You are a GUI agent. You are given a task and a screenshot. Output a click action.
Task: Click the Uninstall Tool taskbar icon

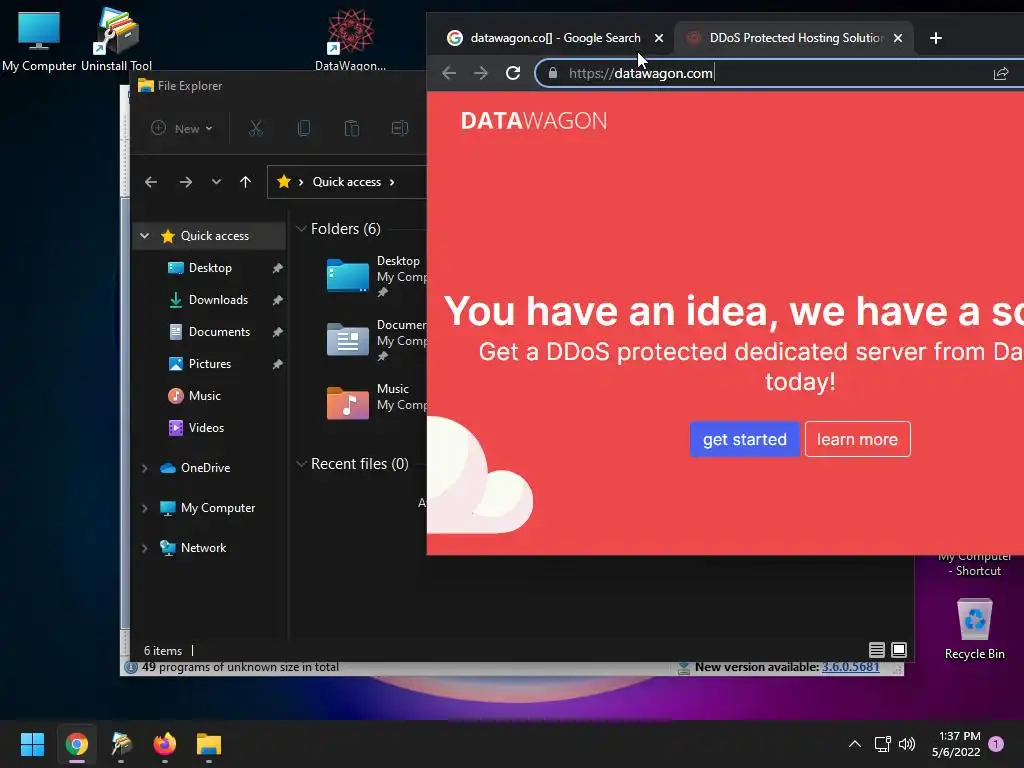(121, 744)
